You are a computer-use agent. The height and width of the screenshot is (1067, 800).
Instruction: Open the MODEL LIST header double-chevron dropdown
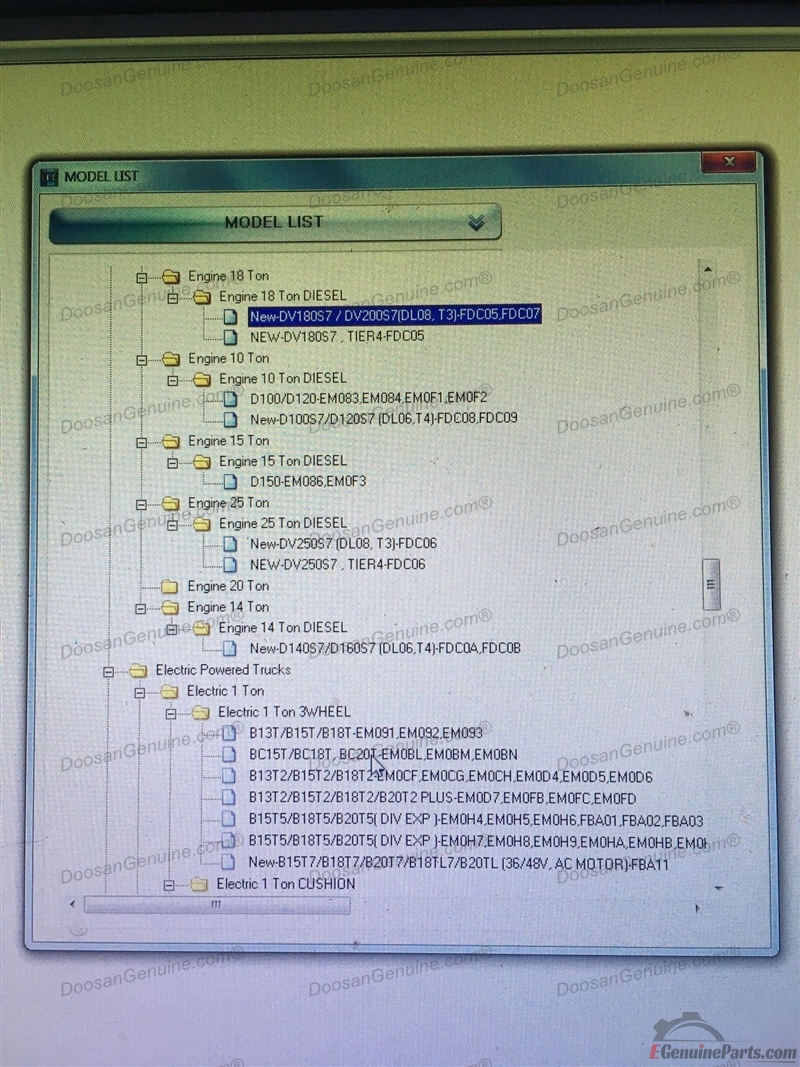click(476, 223)
